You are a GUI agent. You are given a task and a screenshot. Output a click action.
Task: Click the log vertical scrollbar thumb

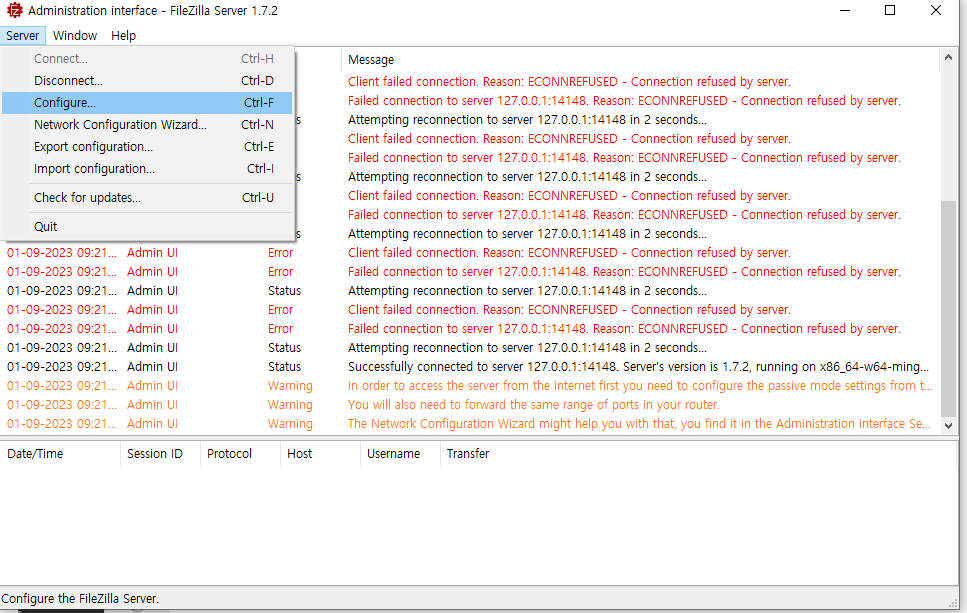(x=948, y=309)
